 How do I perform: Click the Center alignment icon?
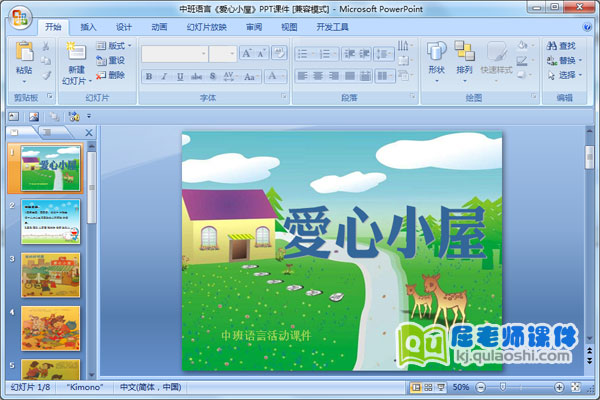318,76
